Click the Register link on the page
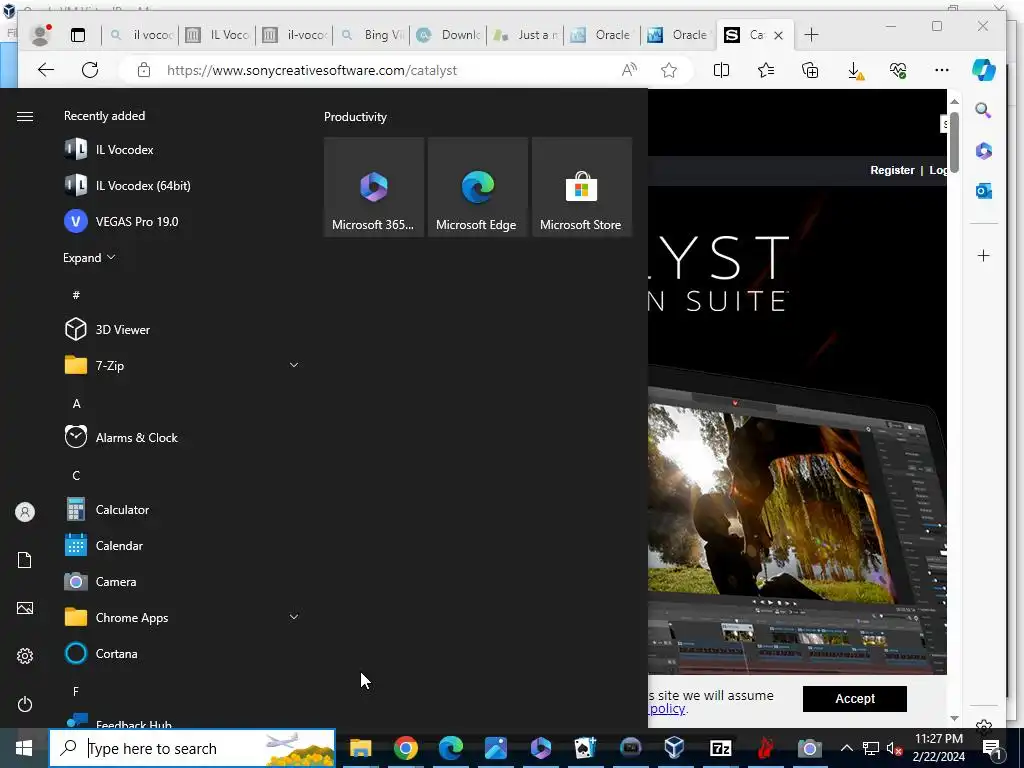 pyautogui.click(x=892, y=170)
